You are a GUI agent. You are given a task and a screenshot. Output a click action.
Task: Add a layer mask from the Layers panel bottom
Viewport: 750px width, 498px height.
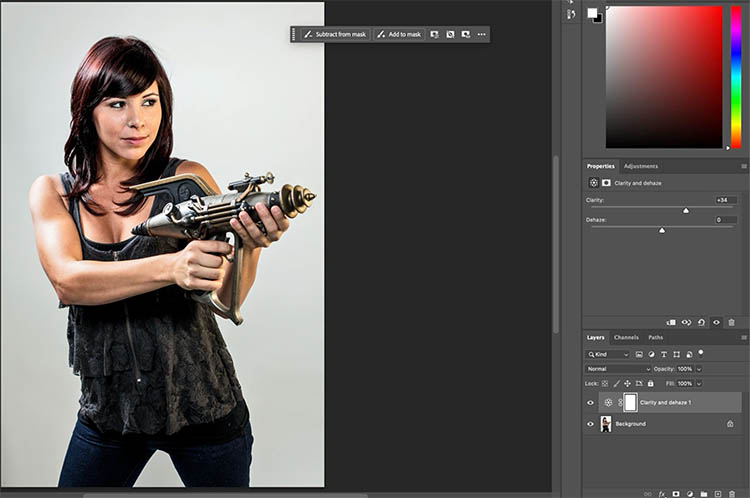click(x=676, y=493)
